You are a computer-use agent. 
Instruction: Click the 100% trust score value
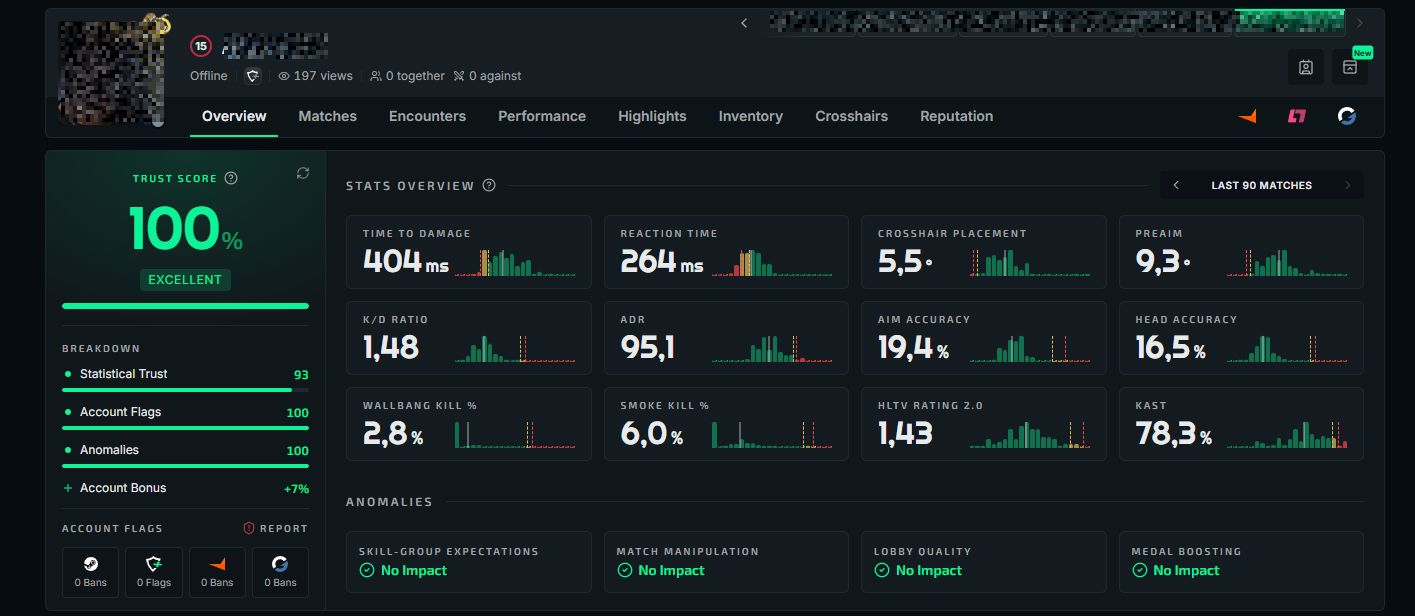186,229
